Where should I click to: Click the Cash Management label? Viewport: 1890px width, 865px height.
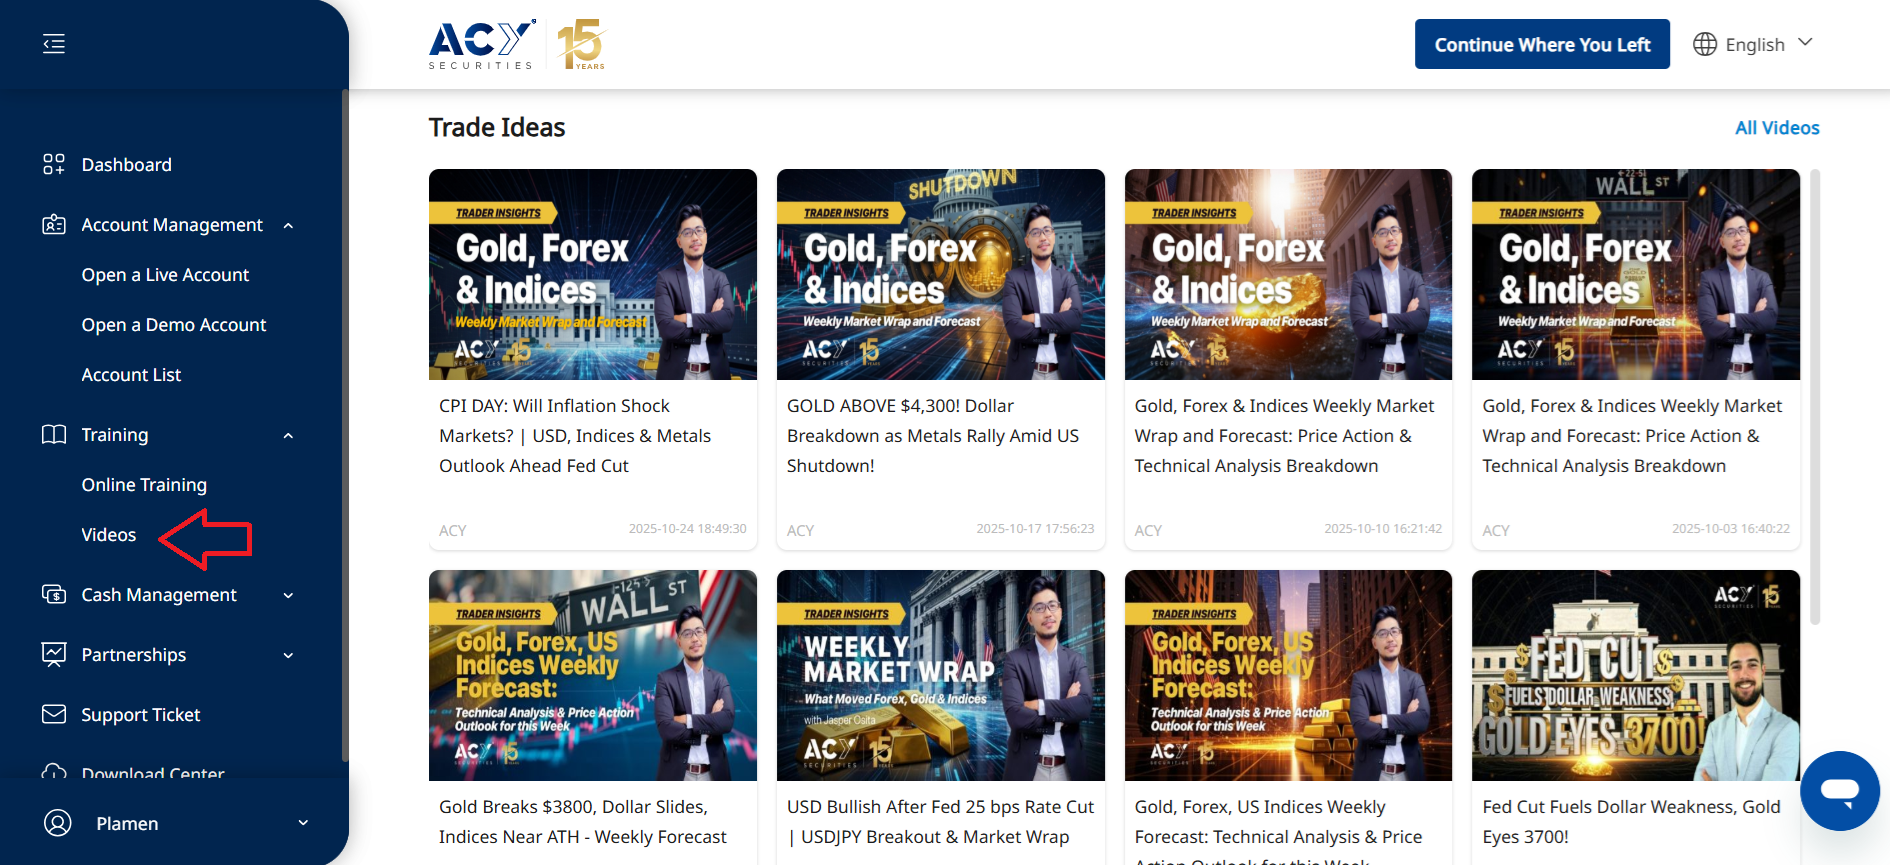[x=159, y=594]
